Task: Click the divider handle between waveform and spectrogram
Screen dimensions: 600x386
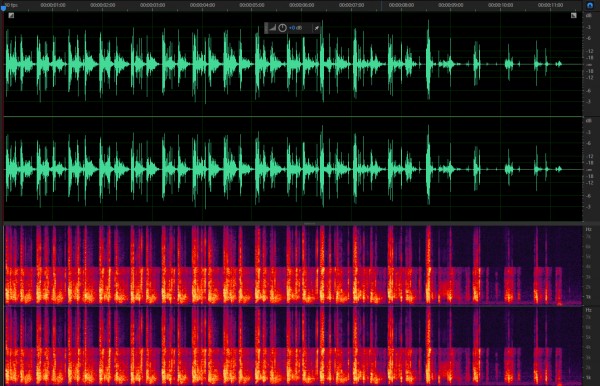Action: (309, 223)
